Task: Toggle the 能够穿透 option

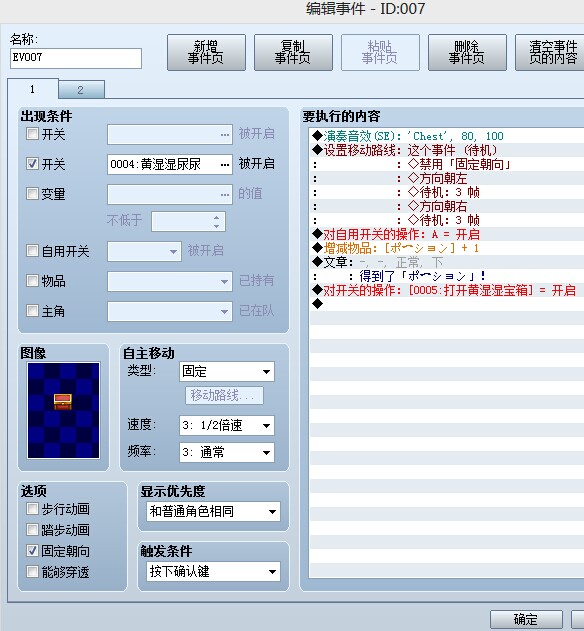Action: coord(32,571)
